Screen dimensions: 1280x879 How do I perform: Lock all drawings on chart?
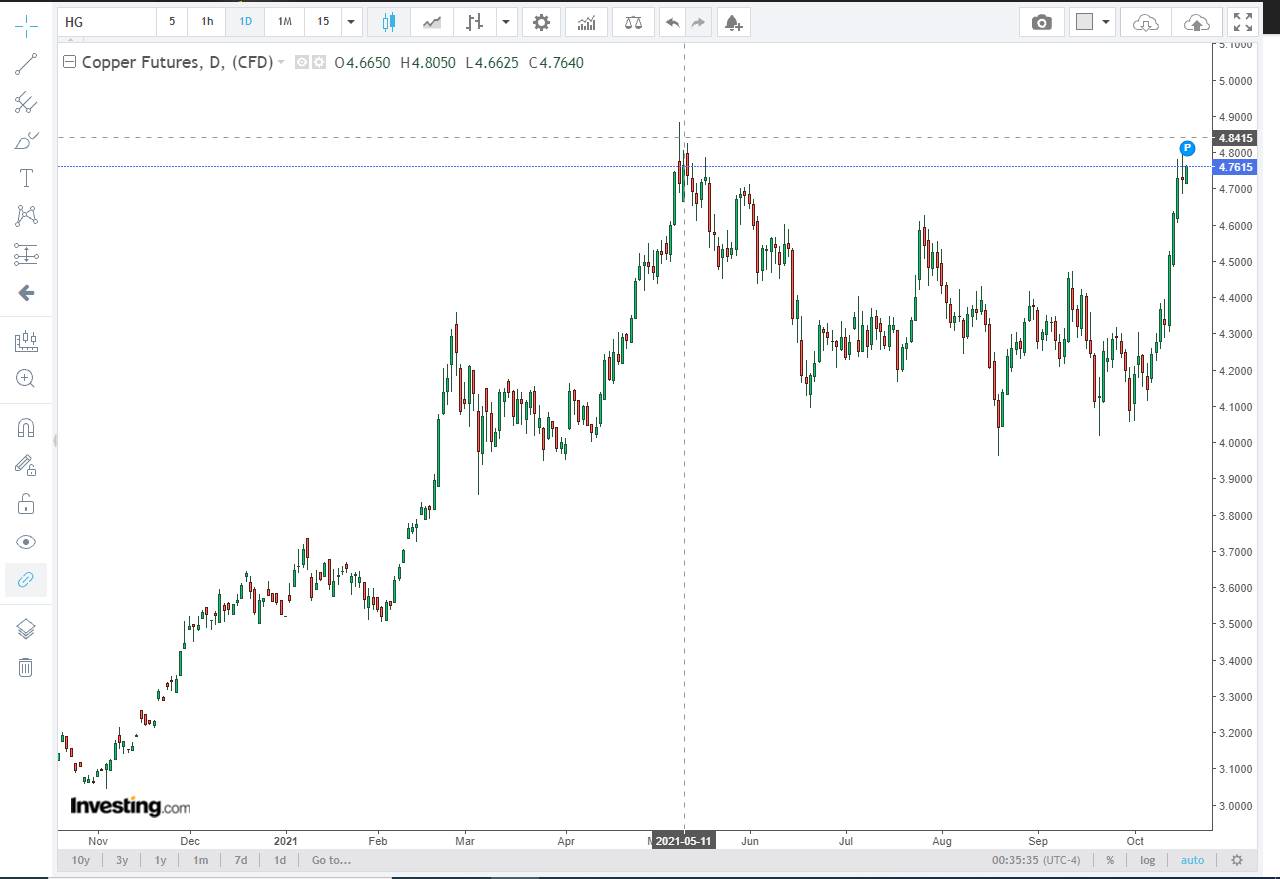(x=25, y=502)
